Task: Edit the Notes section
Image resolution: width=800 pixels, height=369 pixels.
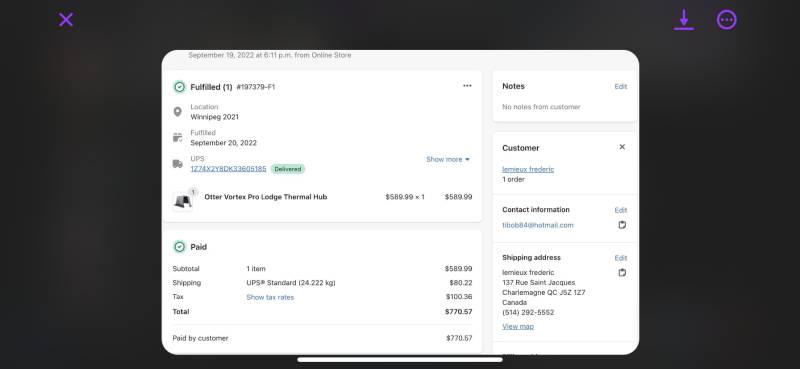Action: (x=620, y=87)
